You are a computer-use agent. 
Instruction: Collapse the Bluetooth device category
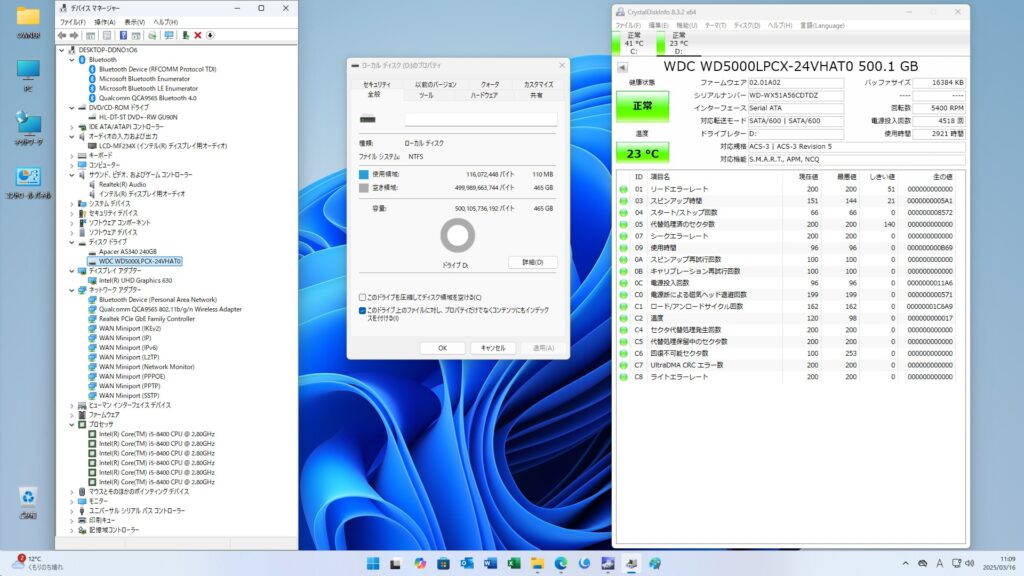(x=72, y=59)
